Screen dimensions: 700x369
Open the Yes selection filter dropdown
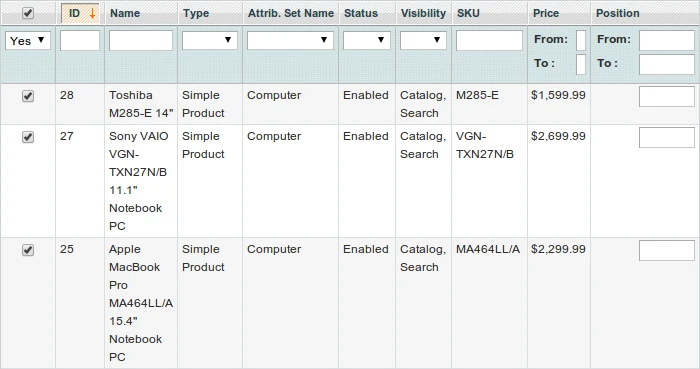click(28, 41)
